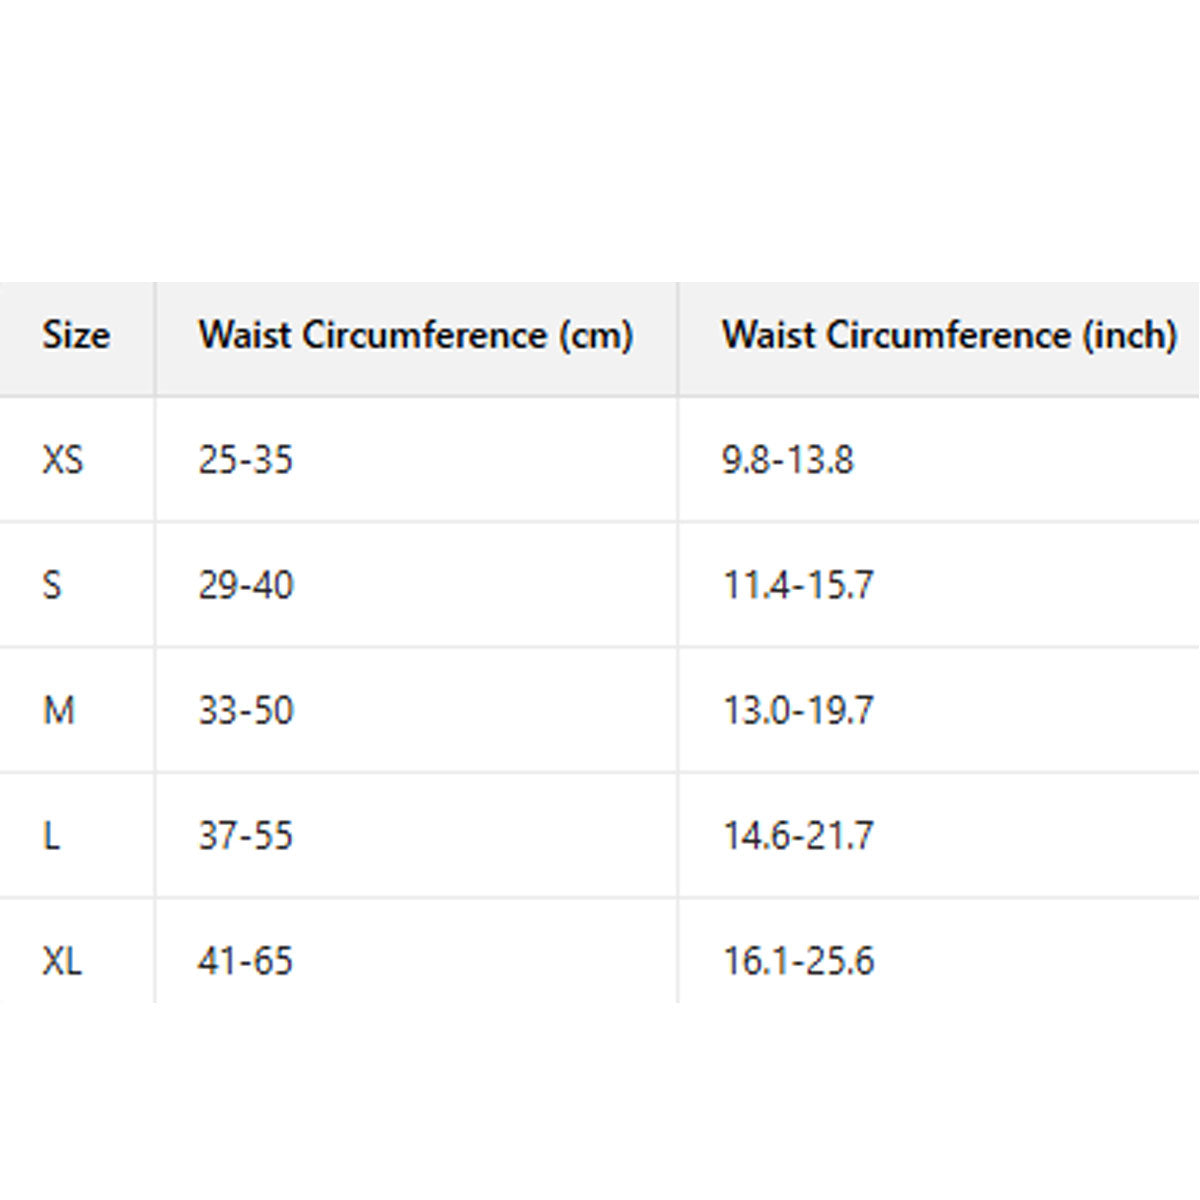Click header divider between Size and cm columns

coord(155,338)
